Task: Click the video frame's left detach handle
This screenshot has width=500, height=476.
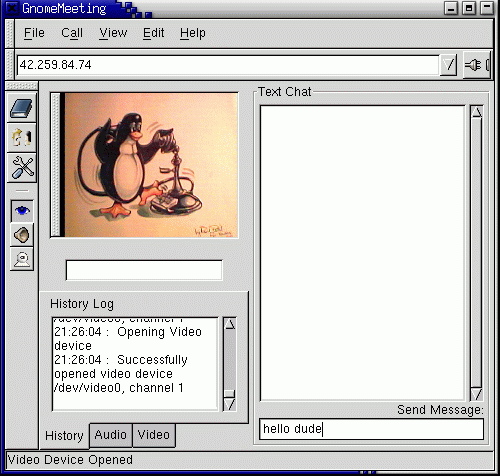Action: [x=56, y=165]
